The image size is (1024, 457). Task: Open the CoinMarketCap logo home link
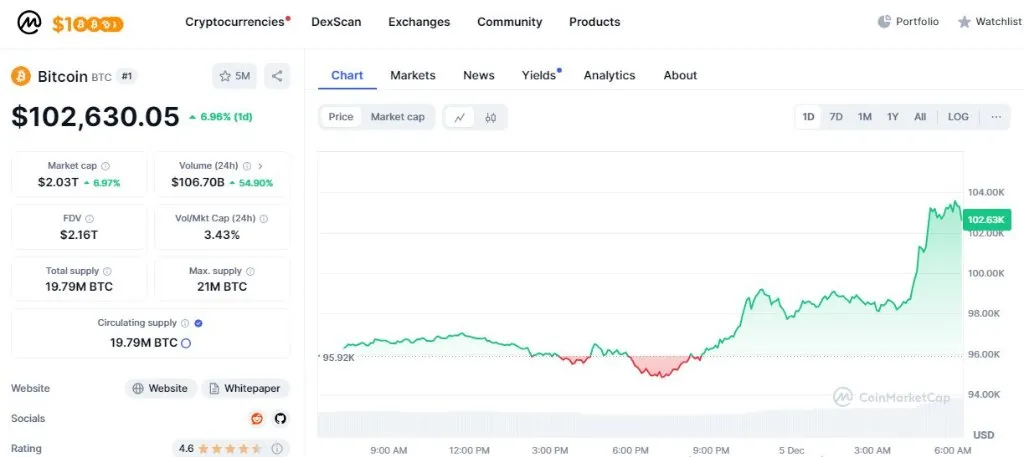pos(29,23)
